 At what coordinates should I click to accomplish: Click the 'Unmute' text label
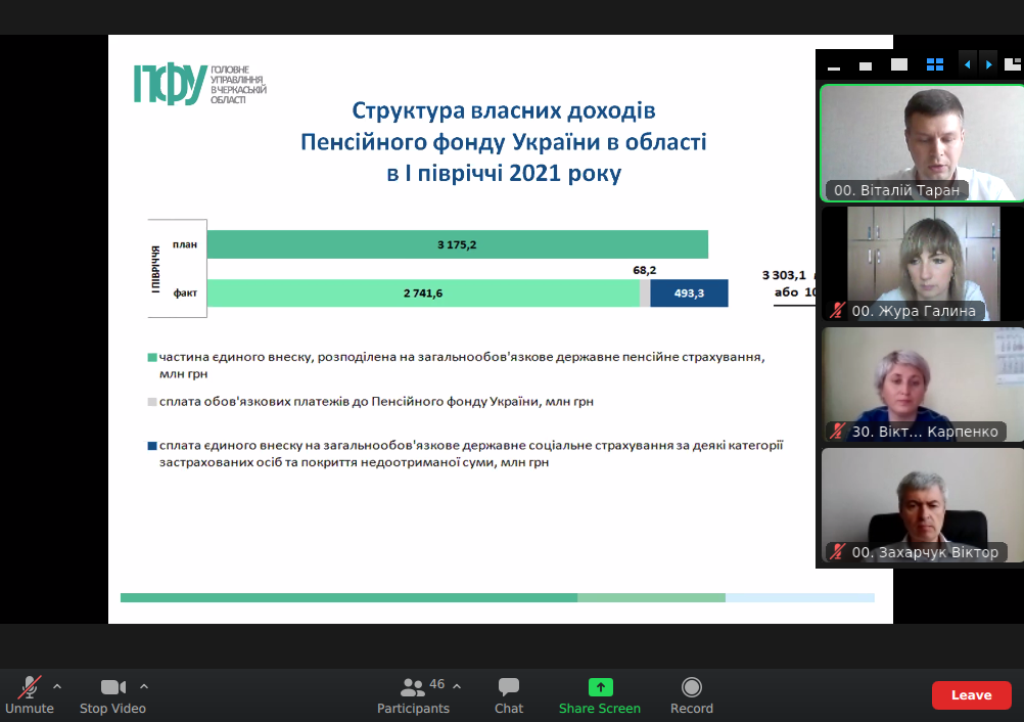tap(29, 708)
